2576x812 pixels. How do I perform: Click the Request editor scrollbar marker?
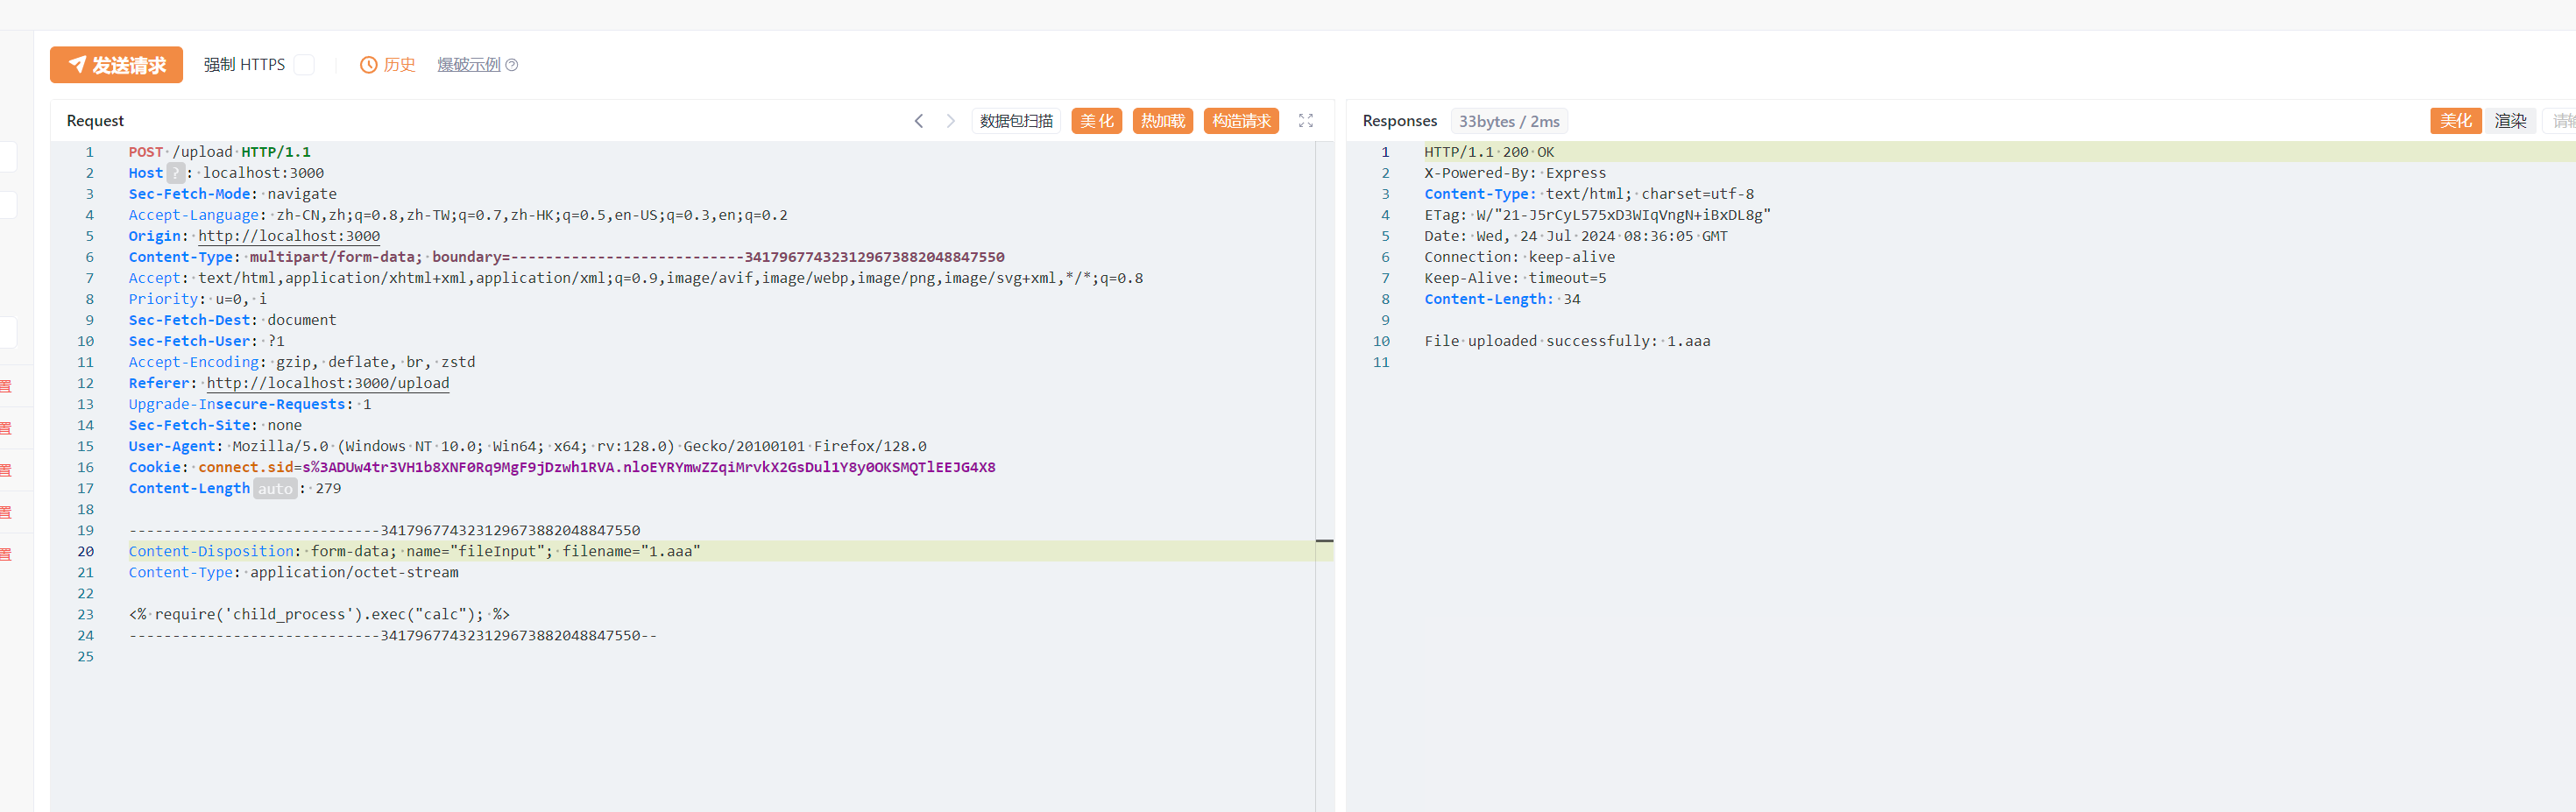coord(1324,541)
